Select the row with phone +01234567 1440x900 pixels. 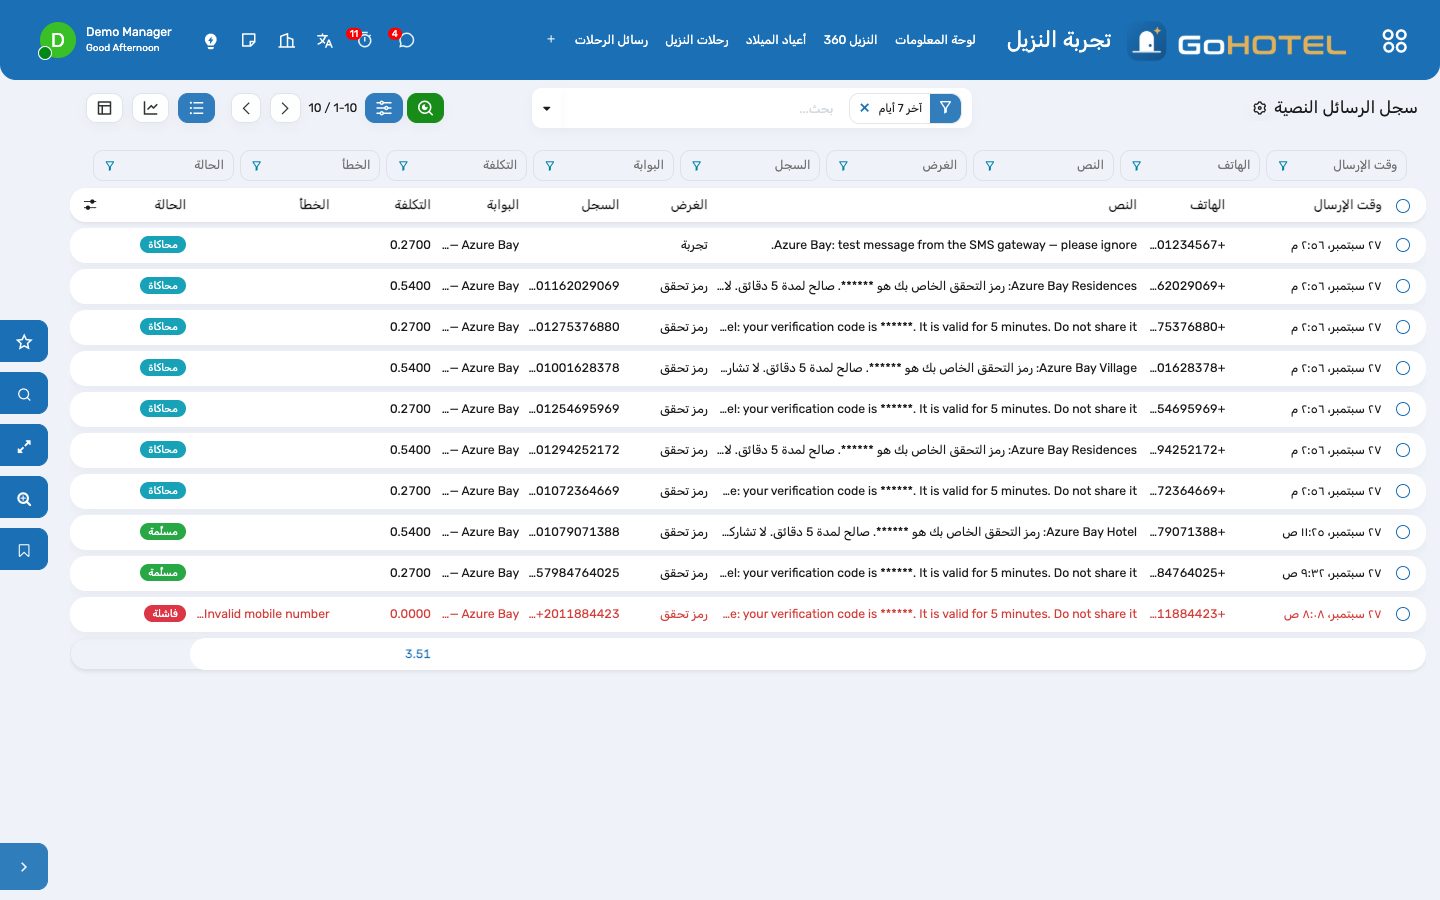(1403, 245)
